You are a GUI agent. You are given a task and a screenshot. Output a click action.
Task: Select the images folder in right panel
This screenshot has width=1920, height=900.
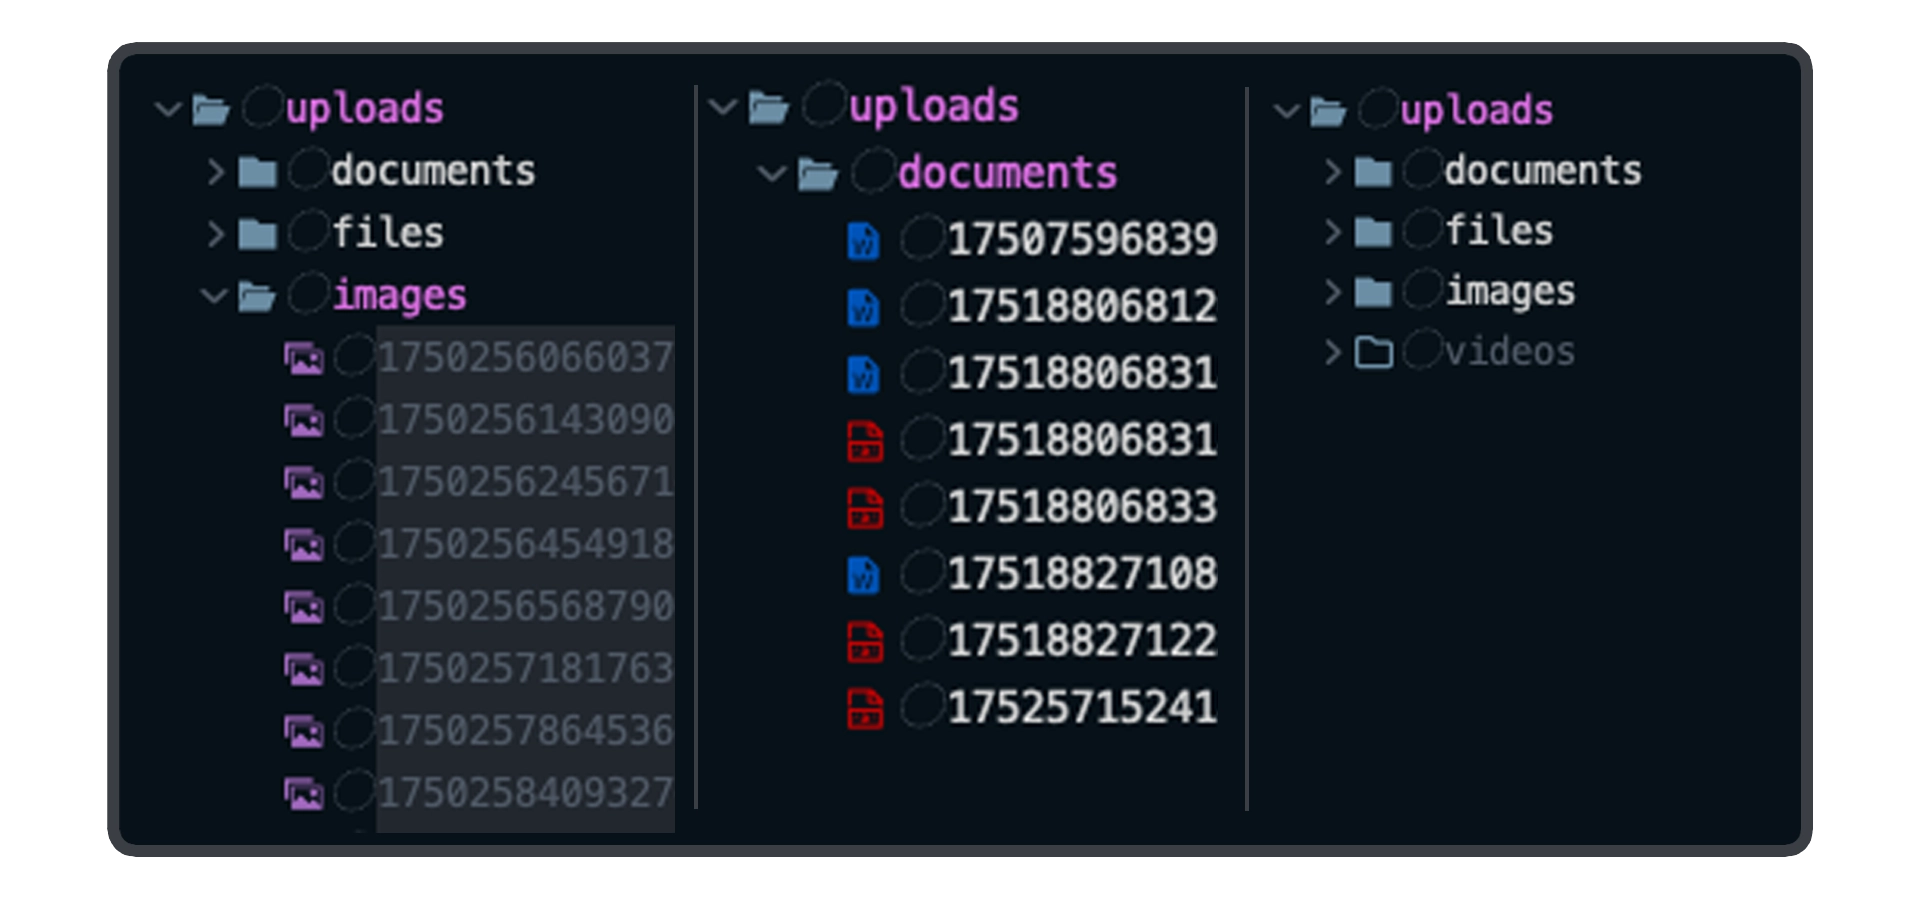pyautogui.click(x=1510, y=292)
